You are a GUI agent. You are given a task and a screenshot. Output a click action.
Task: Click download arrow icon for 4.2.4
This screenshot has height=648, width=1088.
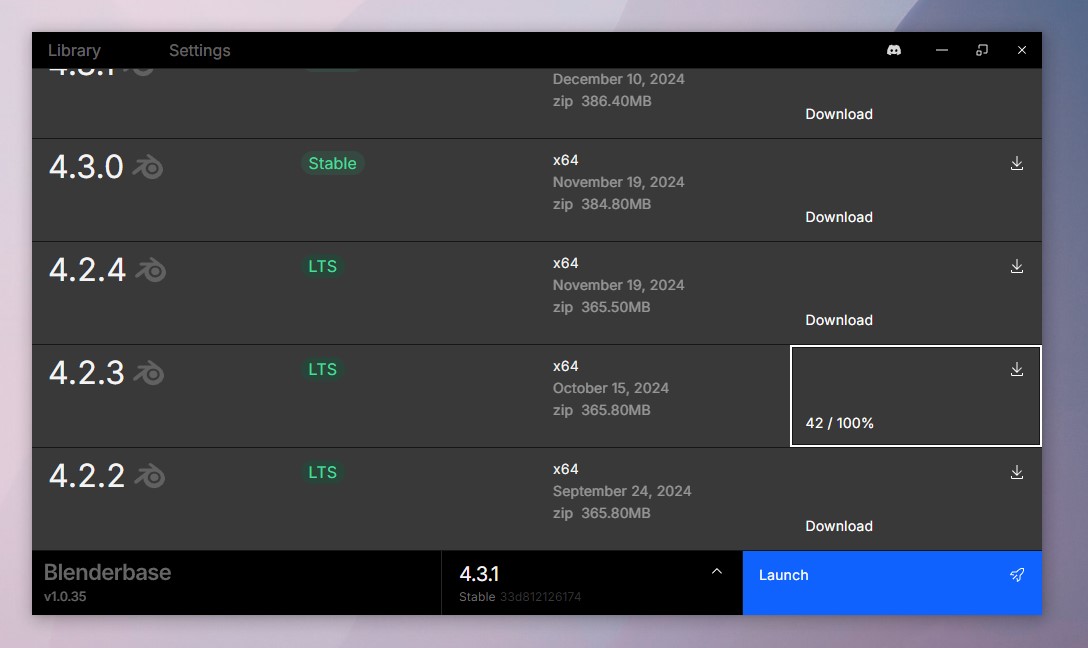[1017, 266]
